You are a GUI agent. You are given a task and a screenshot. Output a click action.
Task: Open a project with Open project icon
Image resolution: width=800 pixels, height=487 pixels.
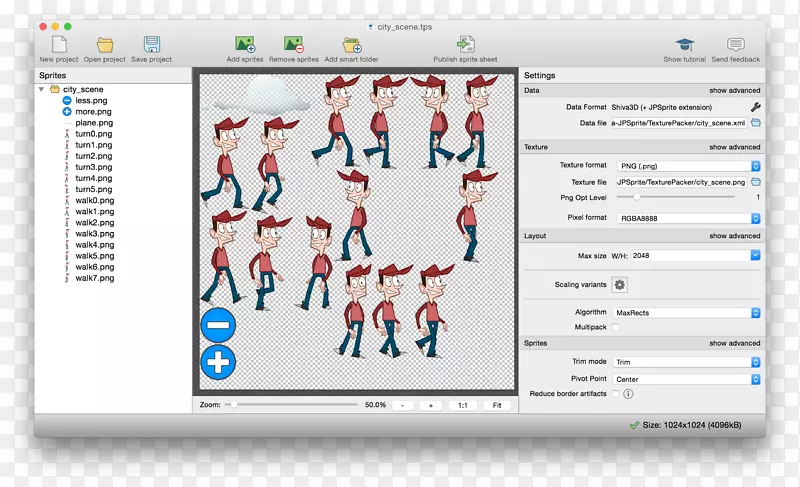[x=105, y=45]
